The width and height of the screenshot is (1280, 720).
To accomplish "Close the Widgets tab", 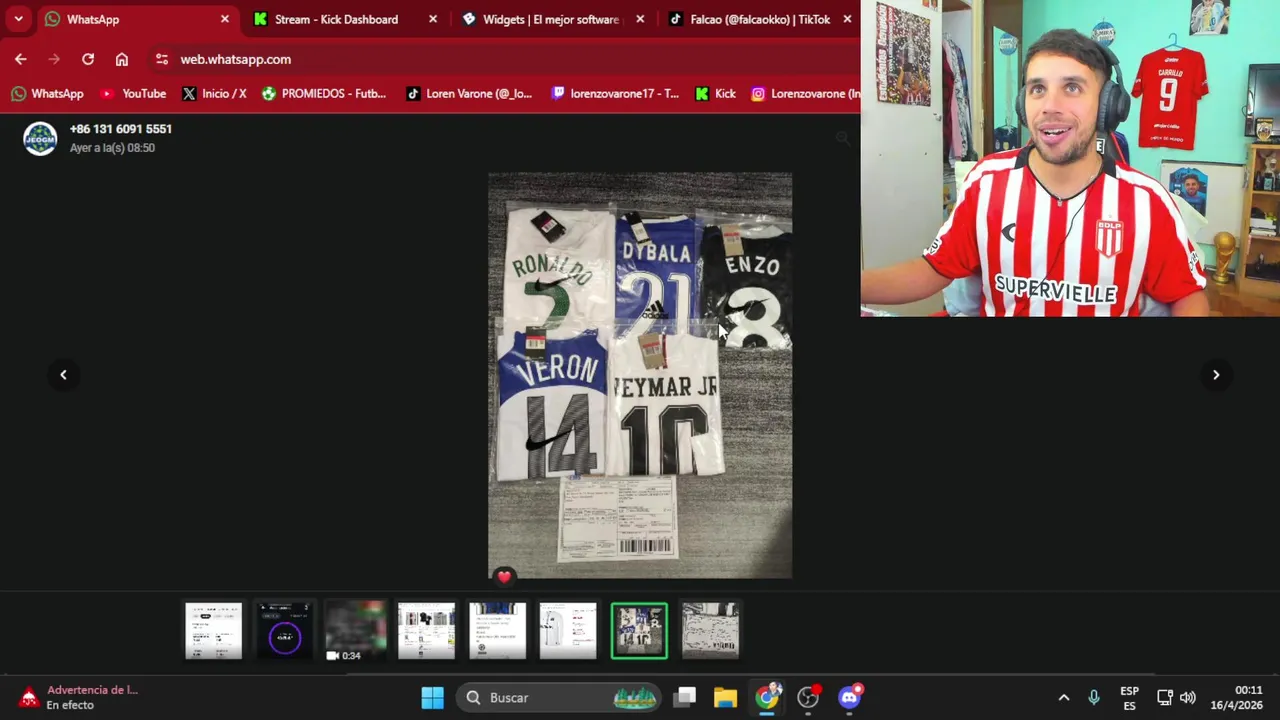I will point(640,19).
